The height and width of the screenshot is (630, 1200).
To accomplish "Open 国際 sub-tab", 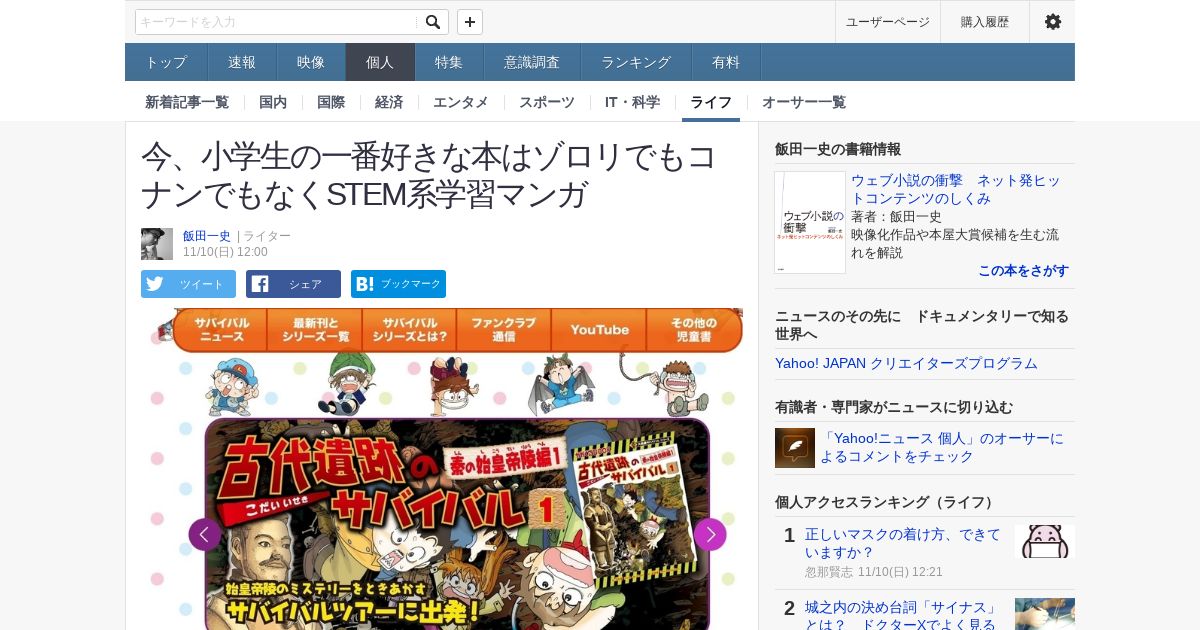I will pos(331,102).
